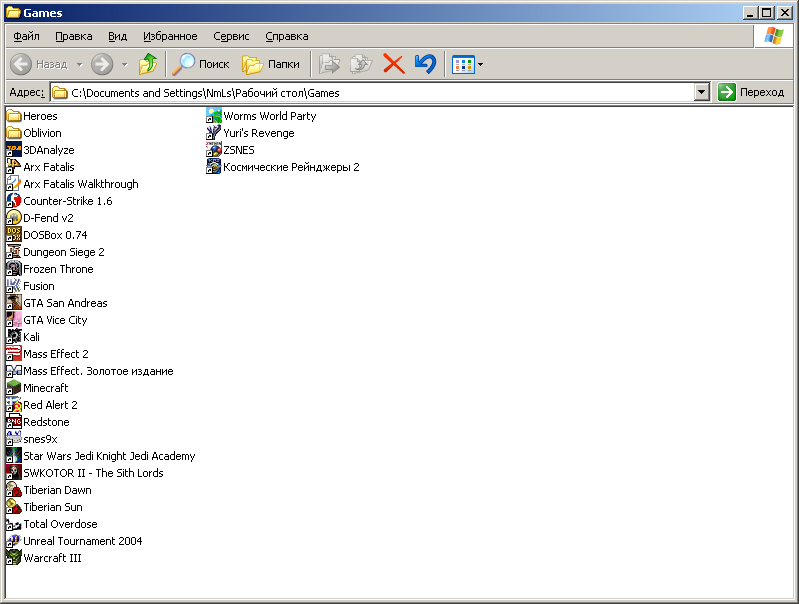Viewport: 799px width, 604px height.
Task: Select the ZSNES shortcut icon
Action: 214,150
